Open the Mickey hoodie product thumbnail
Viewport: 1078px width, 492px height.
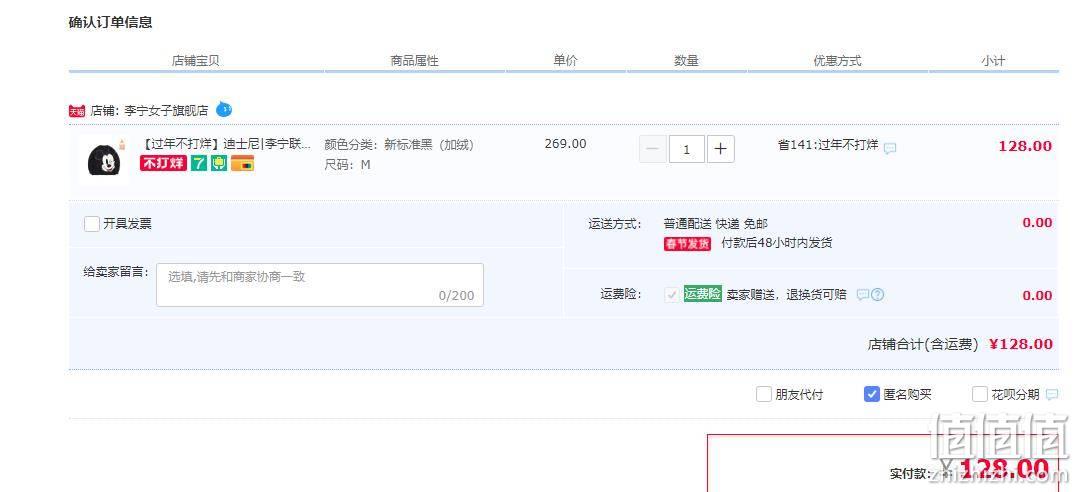(x=104, y=159)
